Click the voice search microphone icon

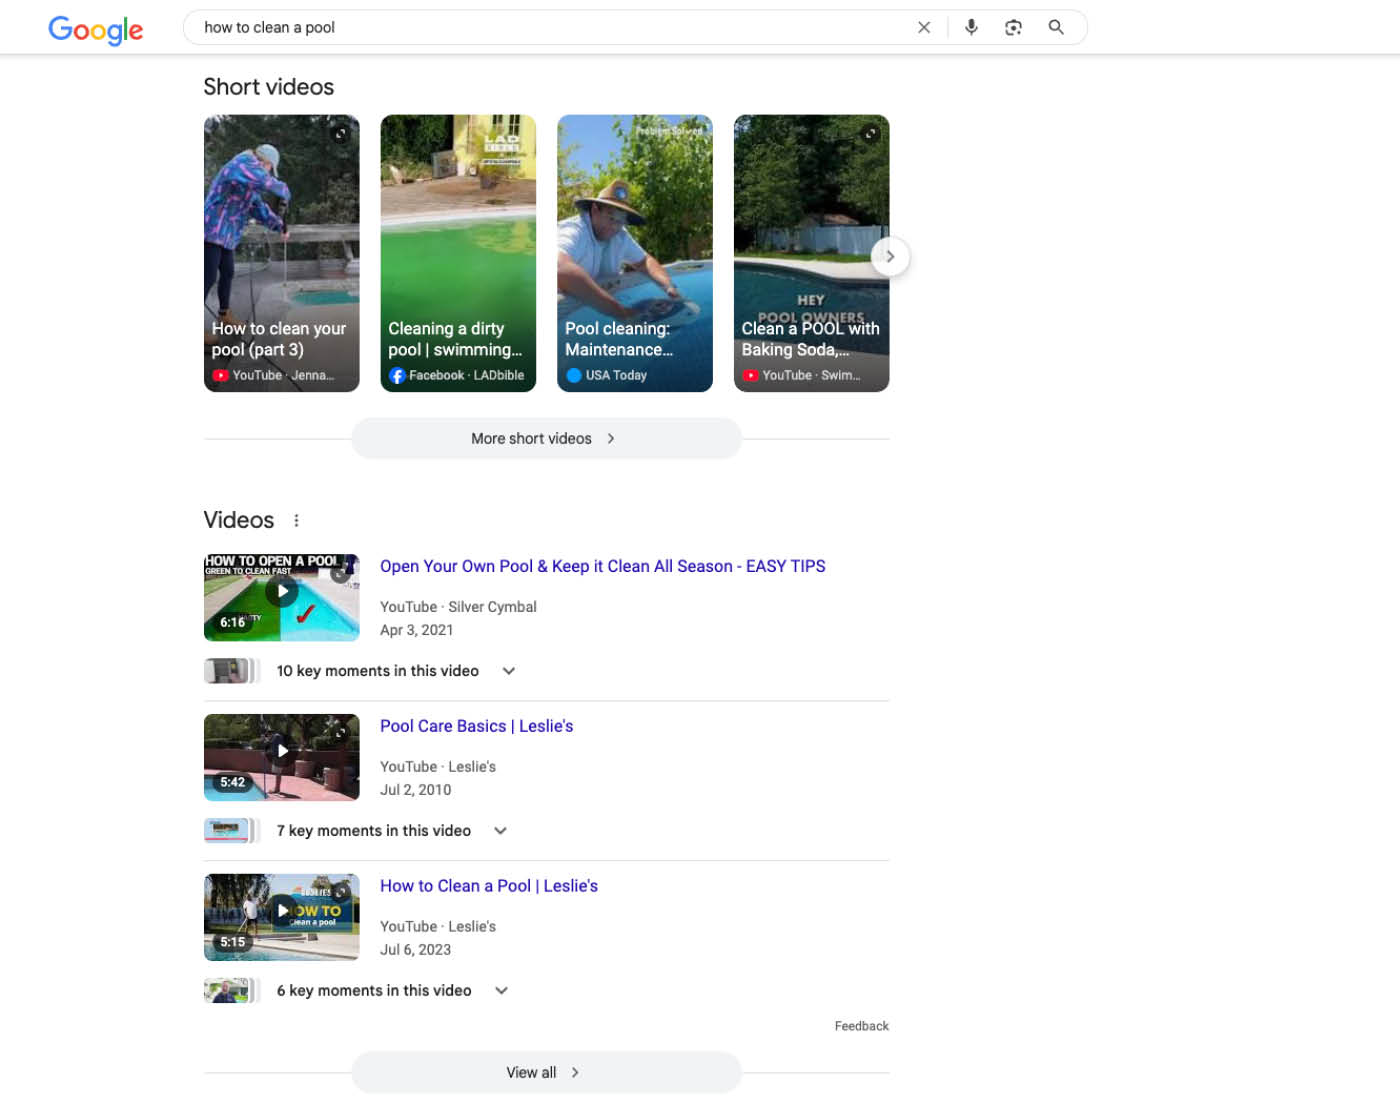tap(970, 27)
